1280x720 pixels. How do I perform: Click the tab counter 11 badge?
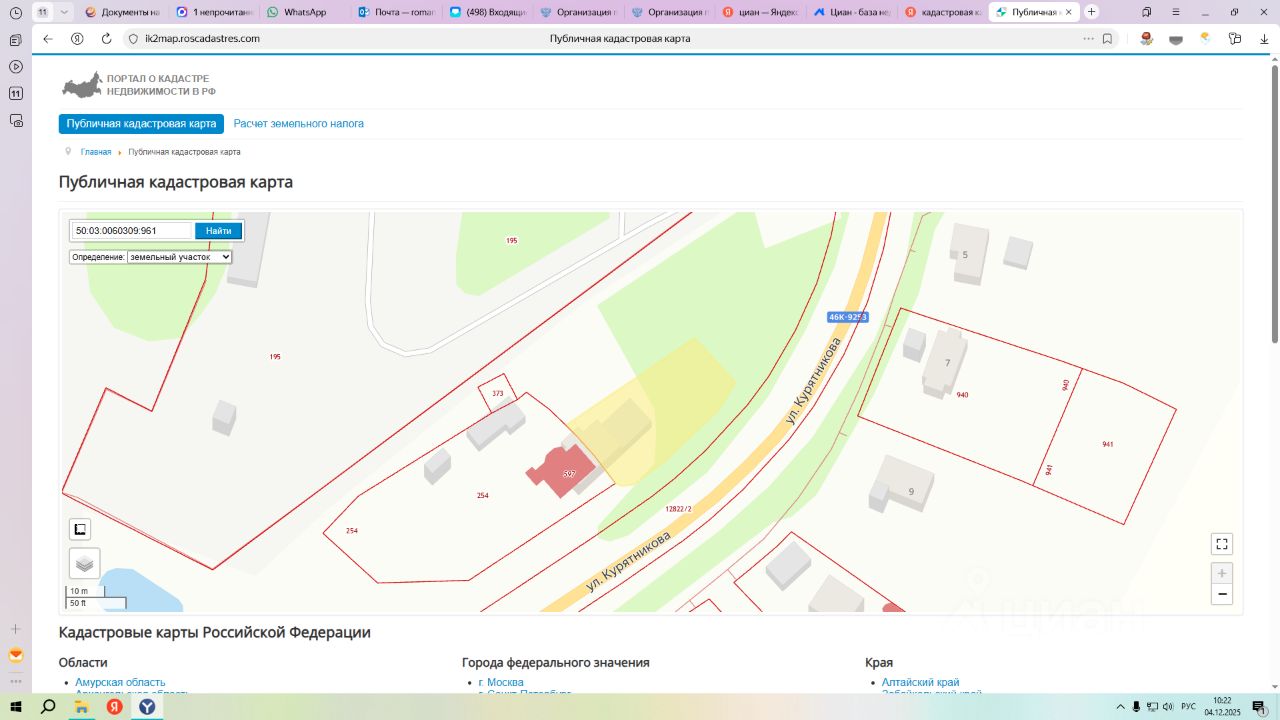tap(43, 12)
